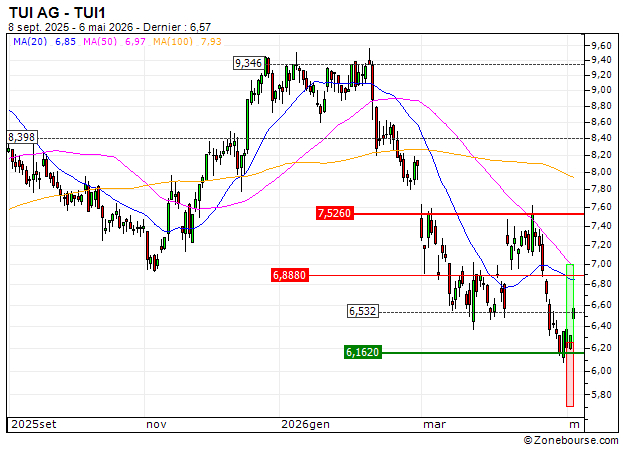Click the 8,398 price level label
625x450 pixels.
pyautogui.click(x=22, y=137)
